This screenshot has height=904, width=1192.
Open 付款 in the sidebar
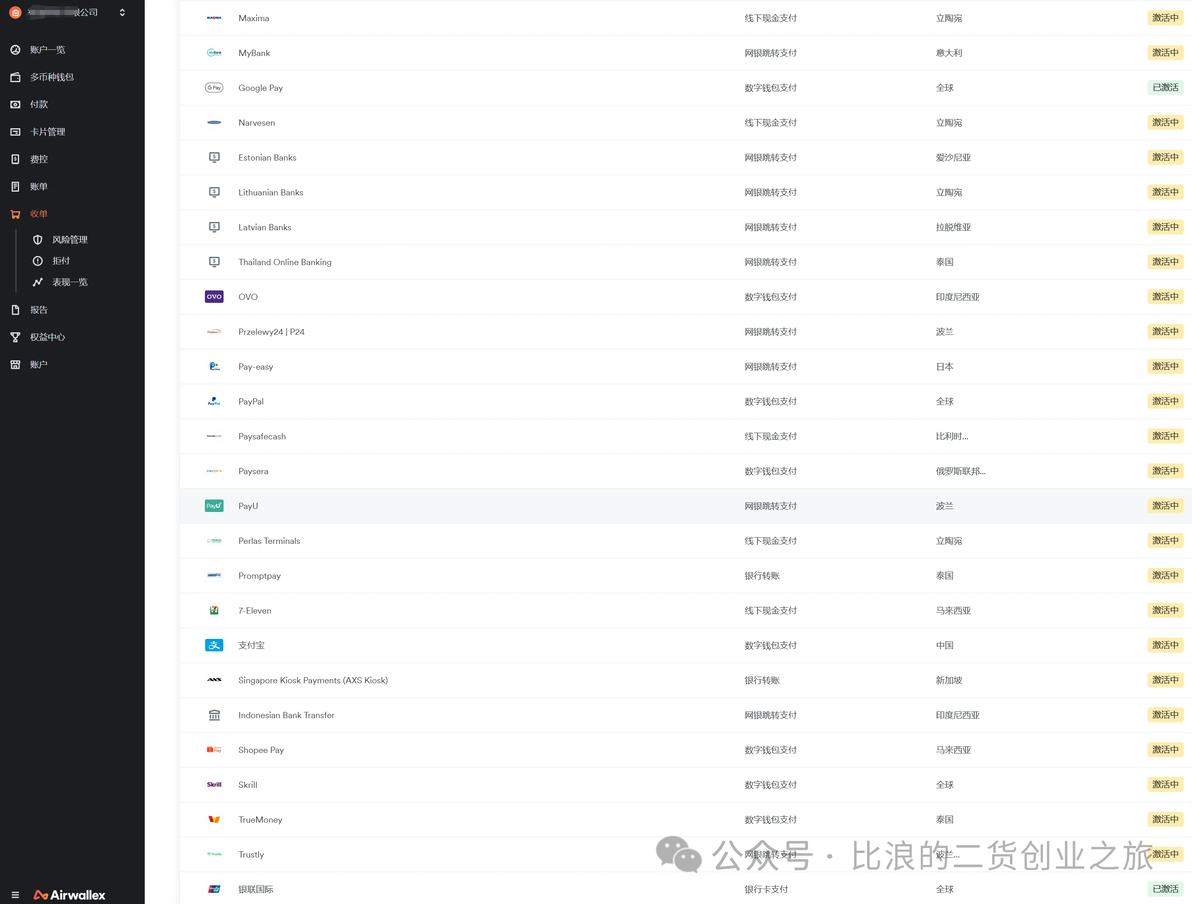[x=39, y=104]
